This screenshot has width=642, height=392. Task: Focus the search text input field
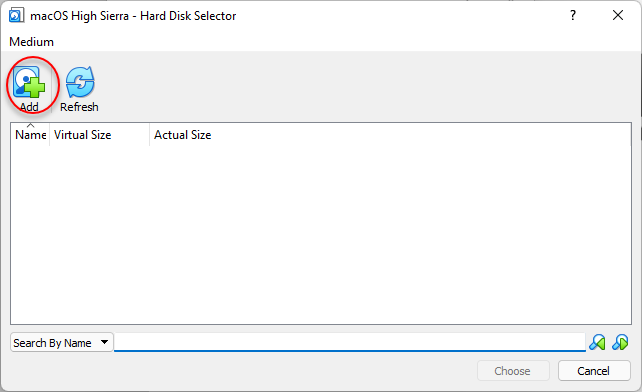(x=350, y=342)
